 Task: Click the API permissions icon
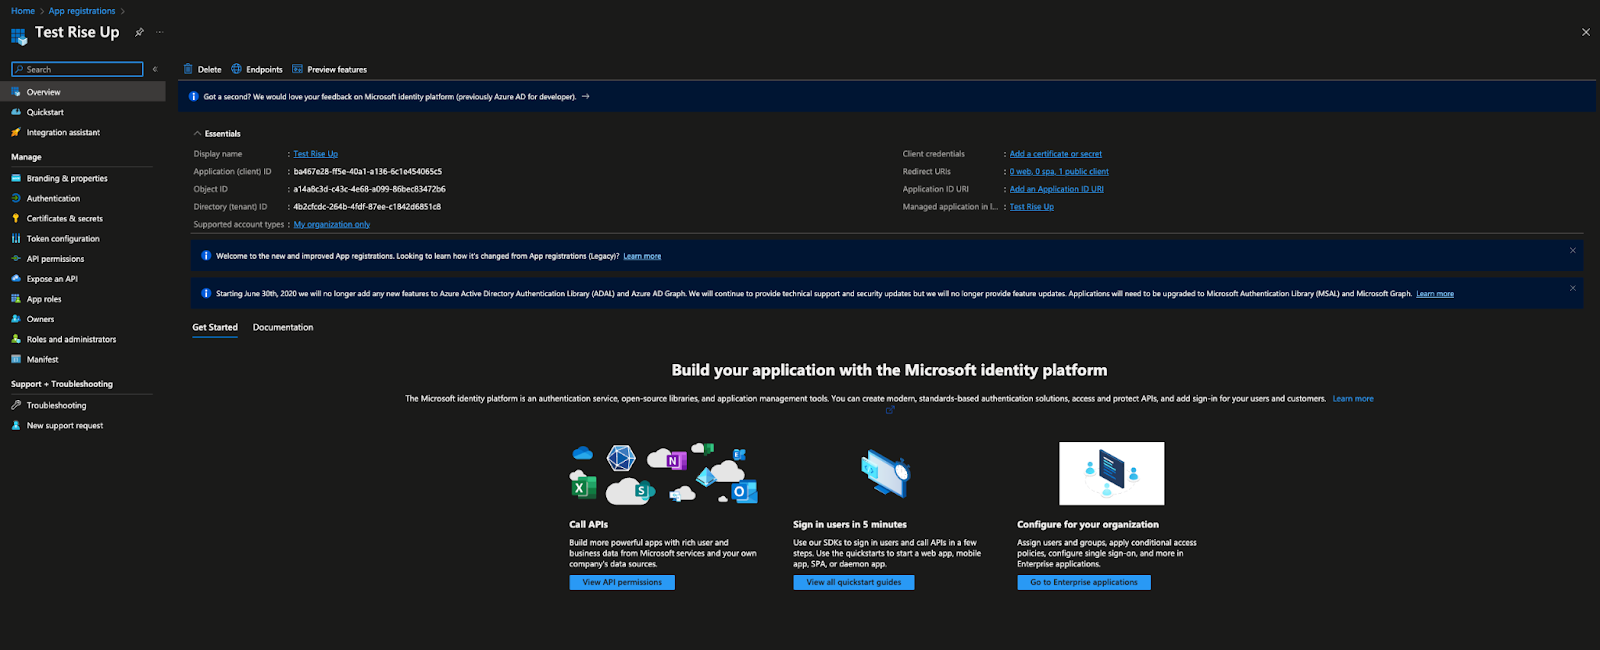[16, 258]
